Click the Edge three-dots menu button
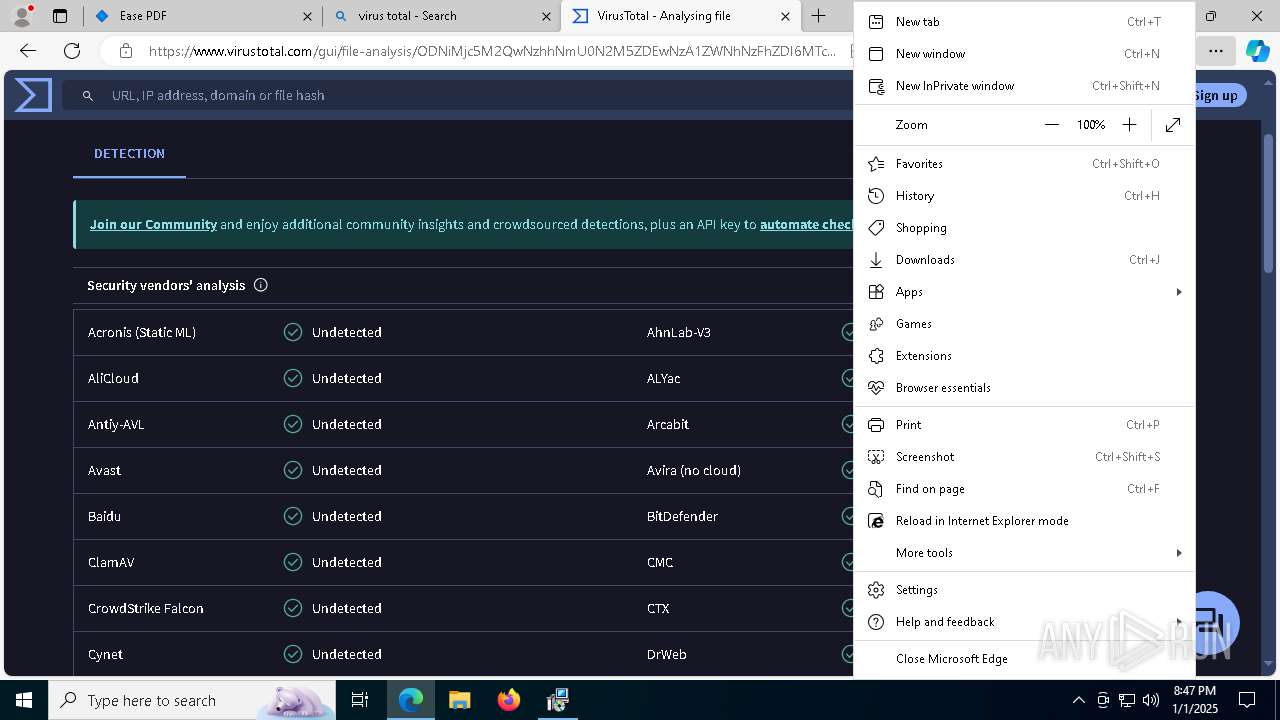The image size is (1280, 720). pyautogui.click(x=1215, y=51)
